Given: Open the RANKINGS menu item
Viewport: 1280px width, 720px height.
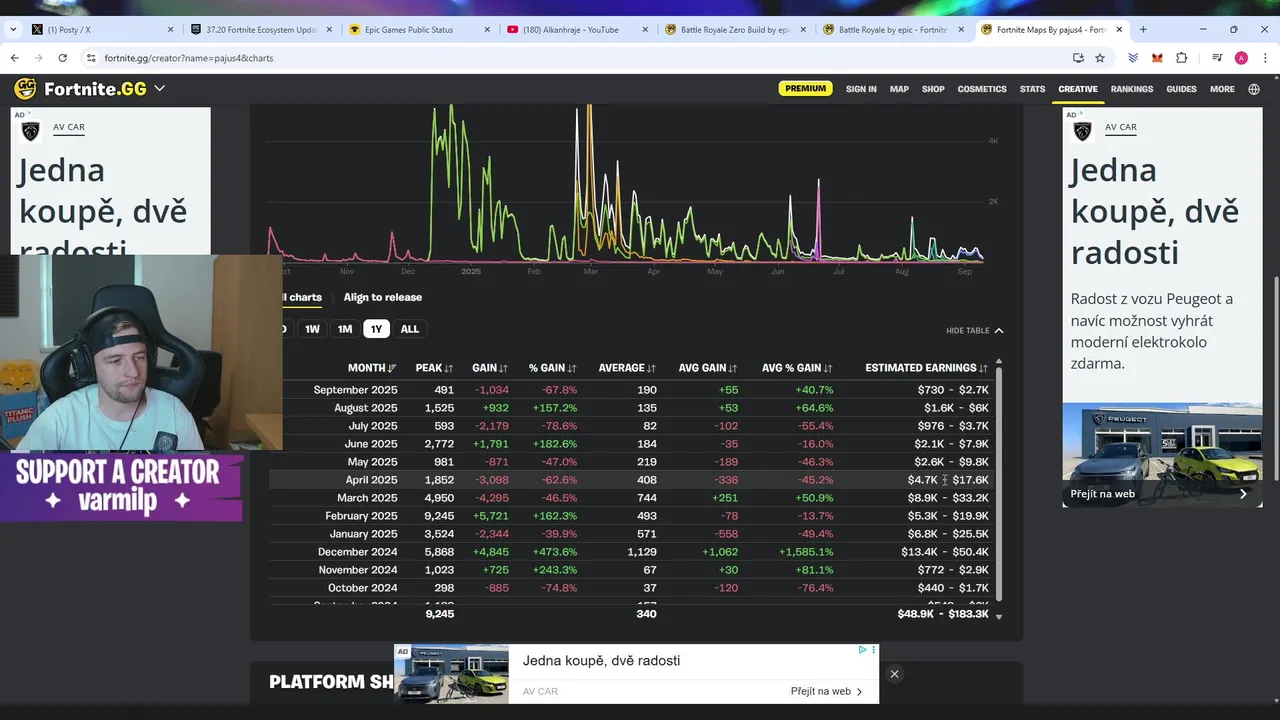Looking at the screenshot, I should pyautogui.click(x=1132, y=89).
